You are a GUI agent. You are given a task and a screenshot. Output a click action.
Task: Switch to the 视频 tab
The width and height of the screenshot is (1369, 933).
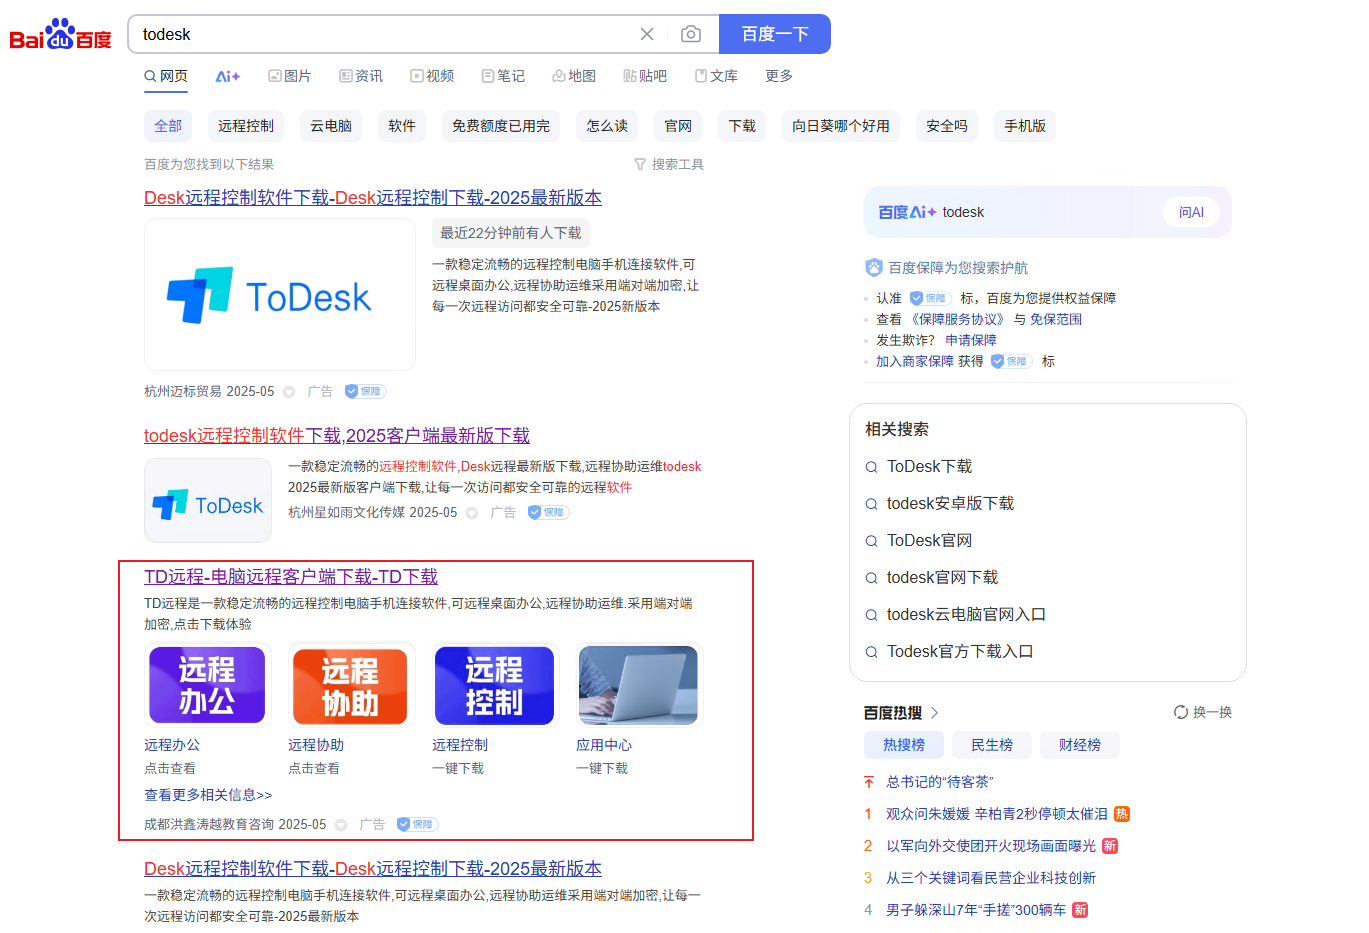[432, 76]
